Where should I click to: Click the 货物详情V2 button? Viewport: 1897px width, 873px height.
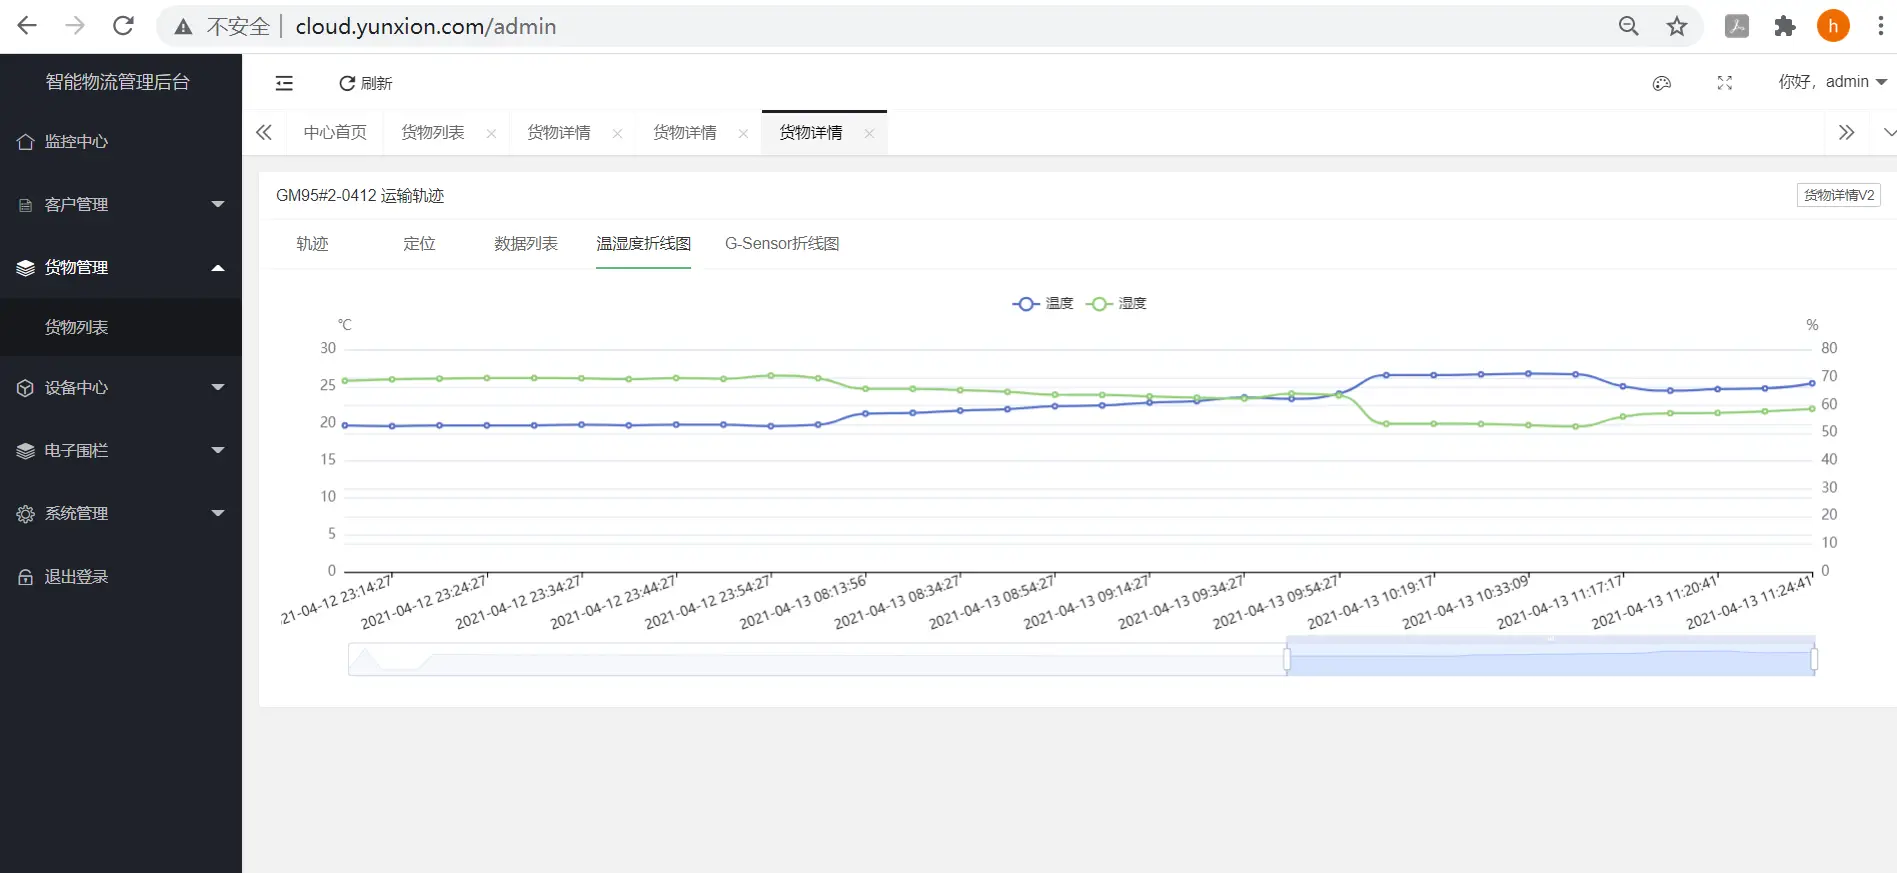click(1838, 195)
